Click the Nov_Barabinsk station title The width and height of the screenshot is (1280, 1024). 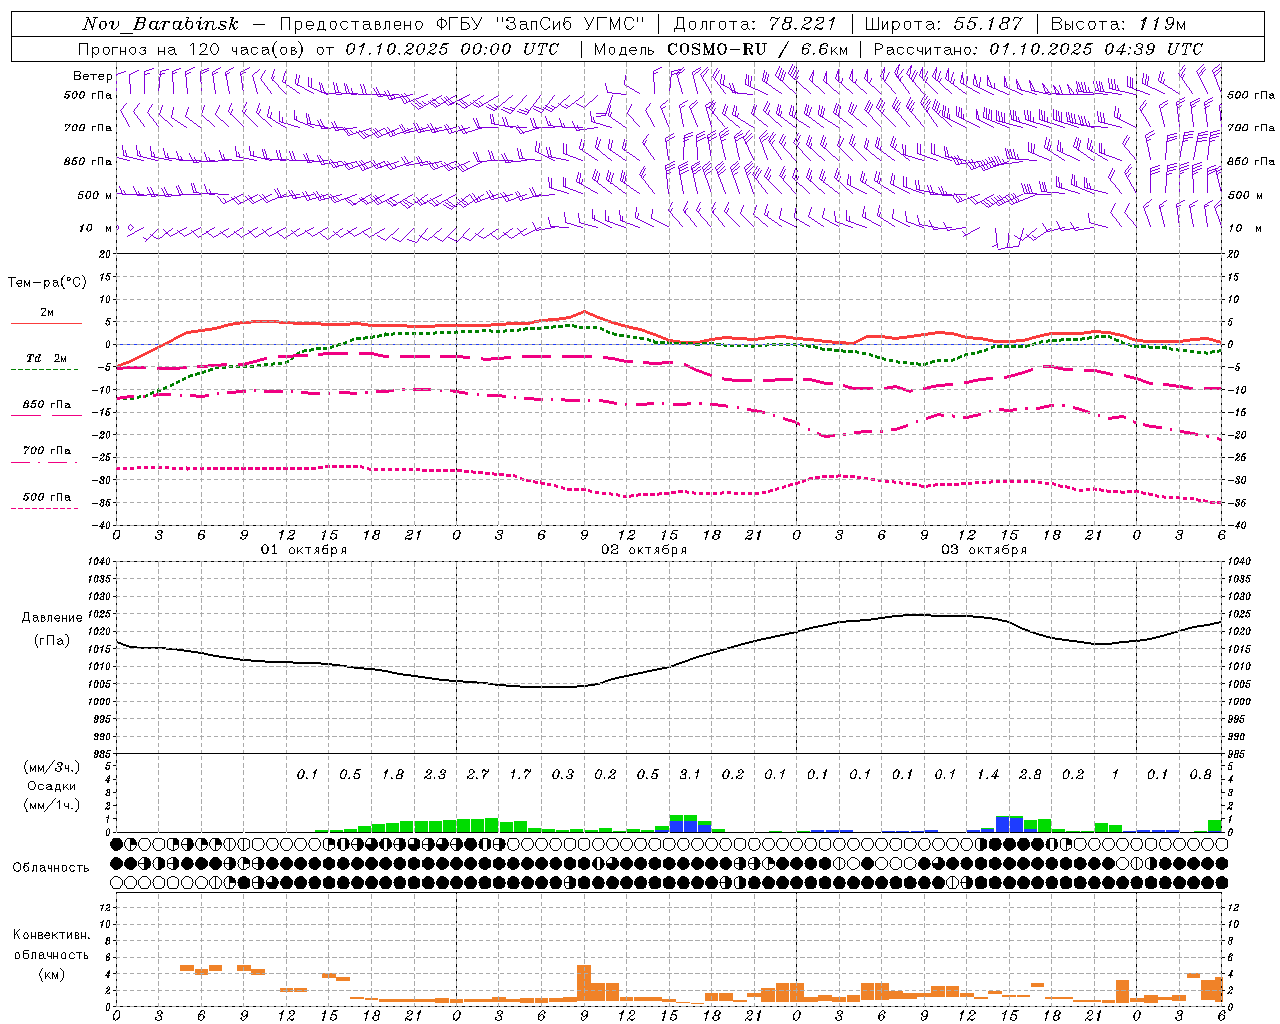tap(160, 24)
